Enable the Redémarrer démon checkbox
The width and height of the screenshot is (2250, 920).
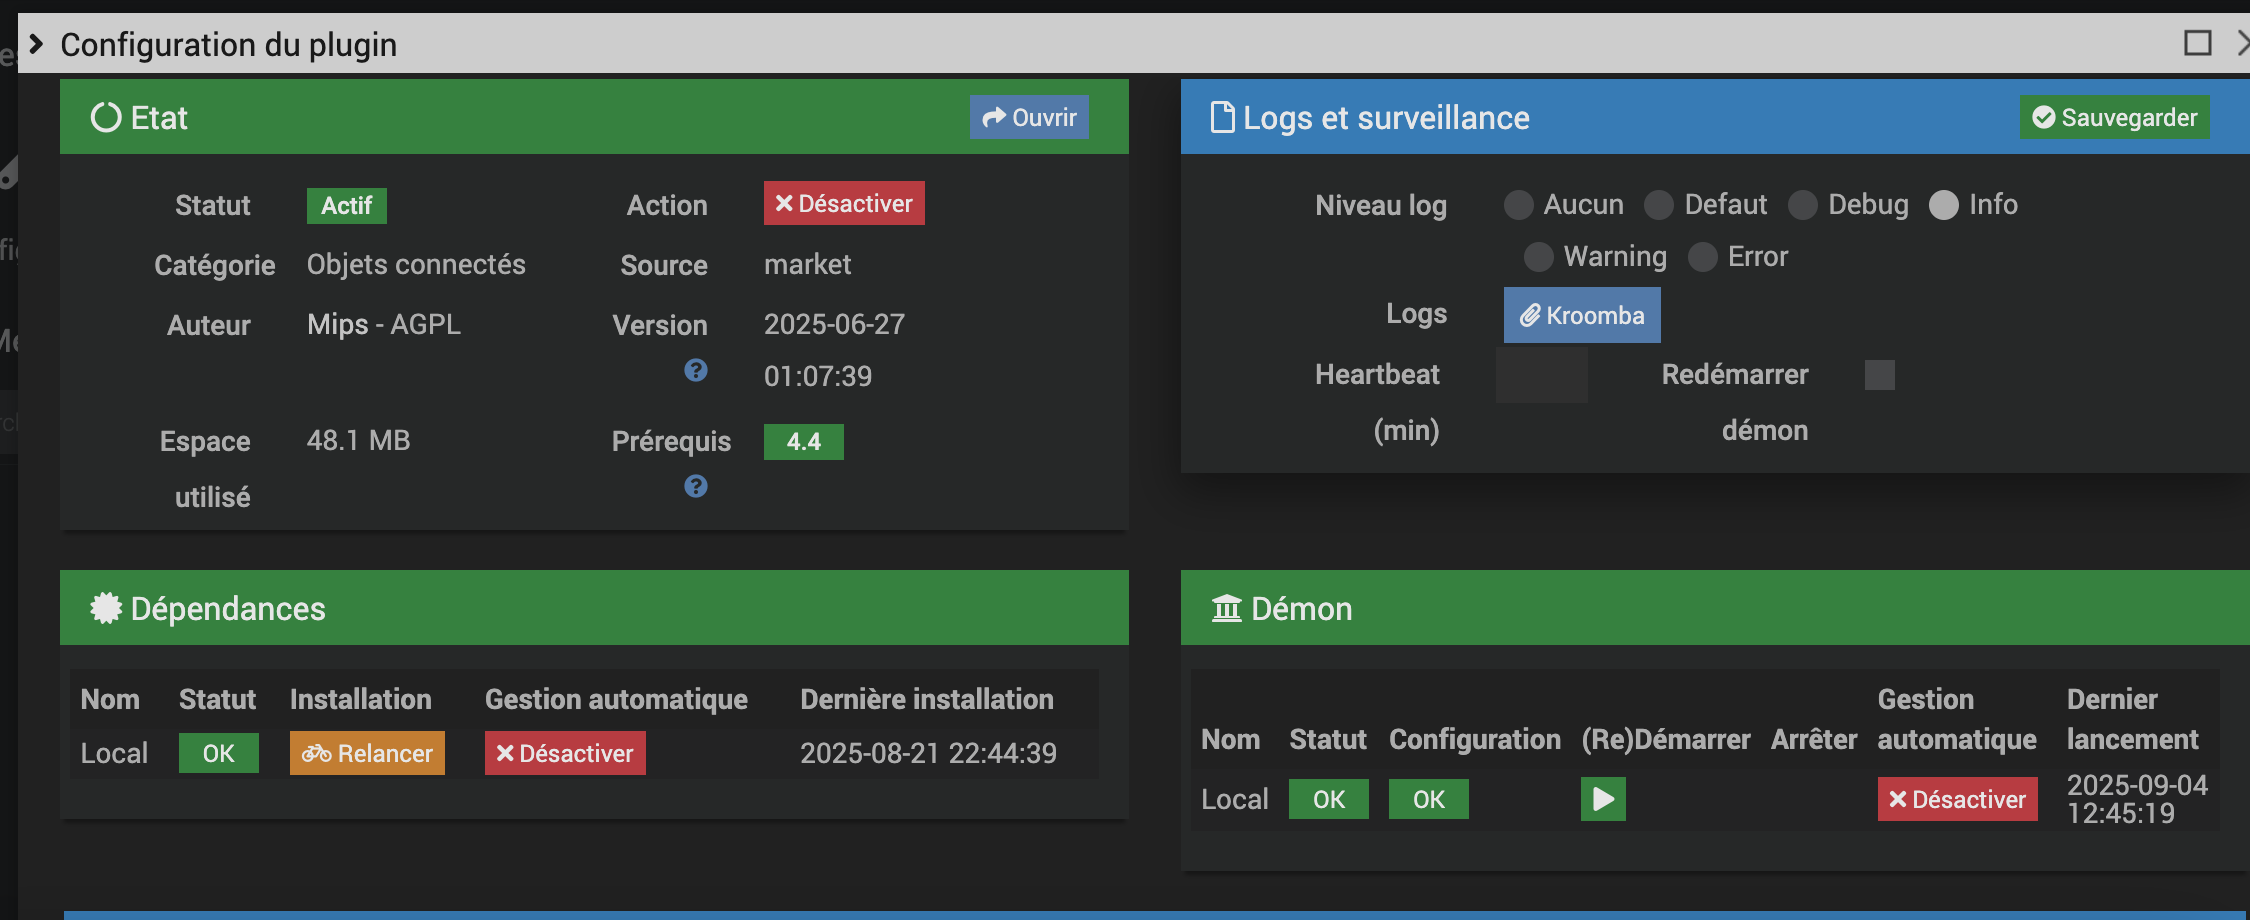coord(1879,375)
